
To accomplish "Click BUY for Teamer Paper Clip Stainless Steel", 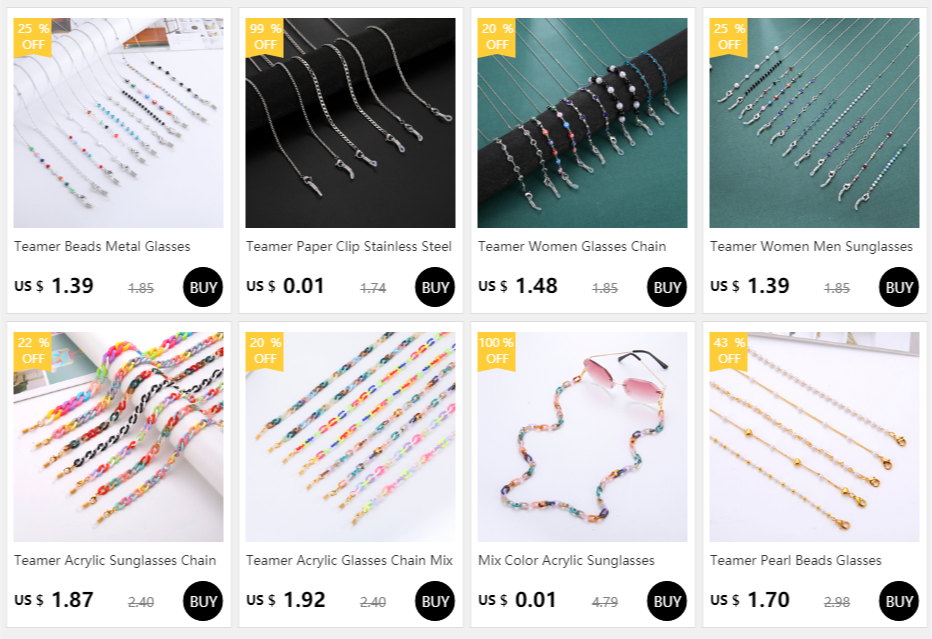I will tap(434, 287).
